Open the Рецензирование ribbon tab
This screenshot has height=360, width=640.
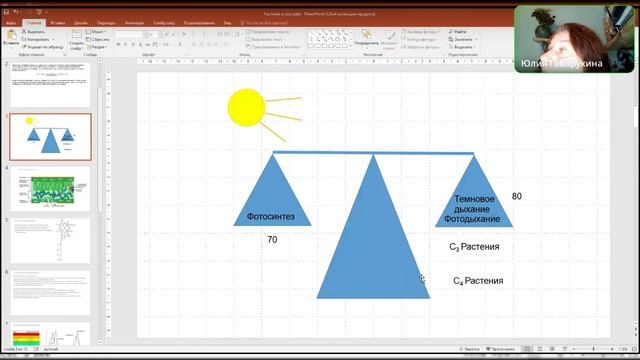click(x=199, y=23)
